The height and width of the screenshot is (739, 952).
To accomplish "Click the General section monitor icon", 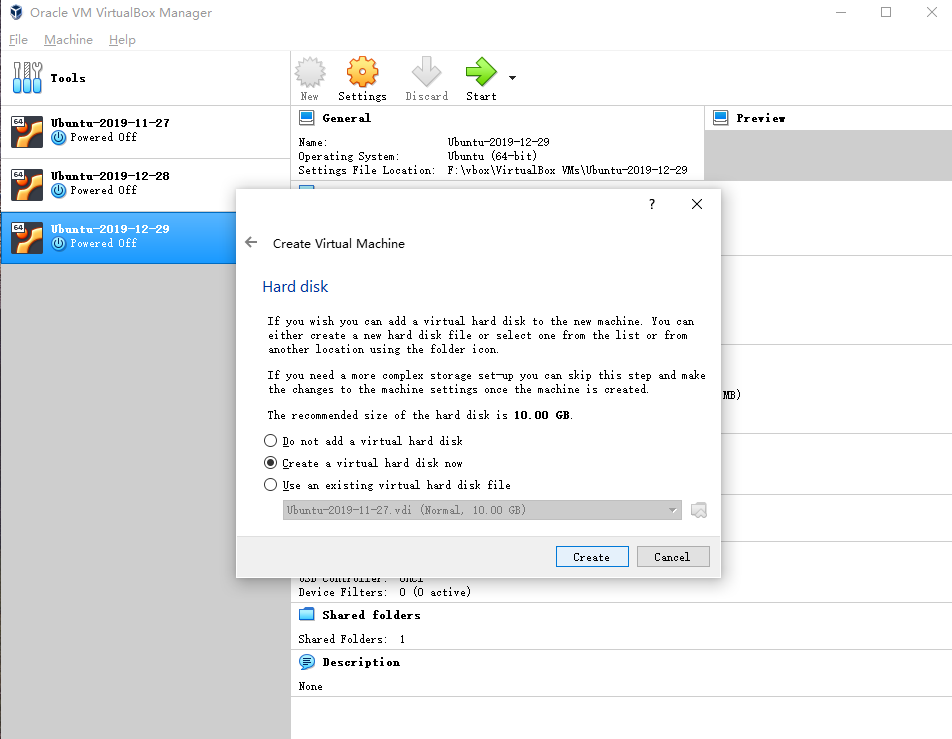I will pyautogui.click(x=307, y=118).
